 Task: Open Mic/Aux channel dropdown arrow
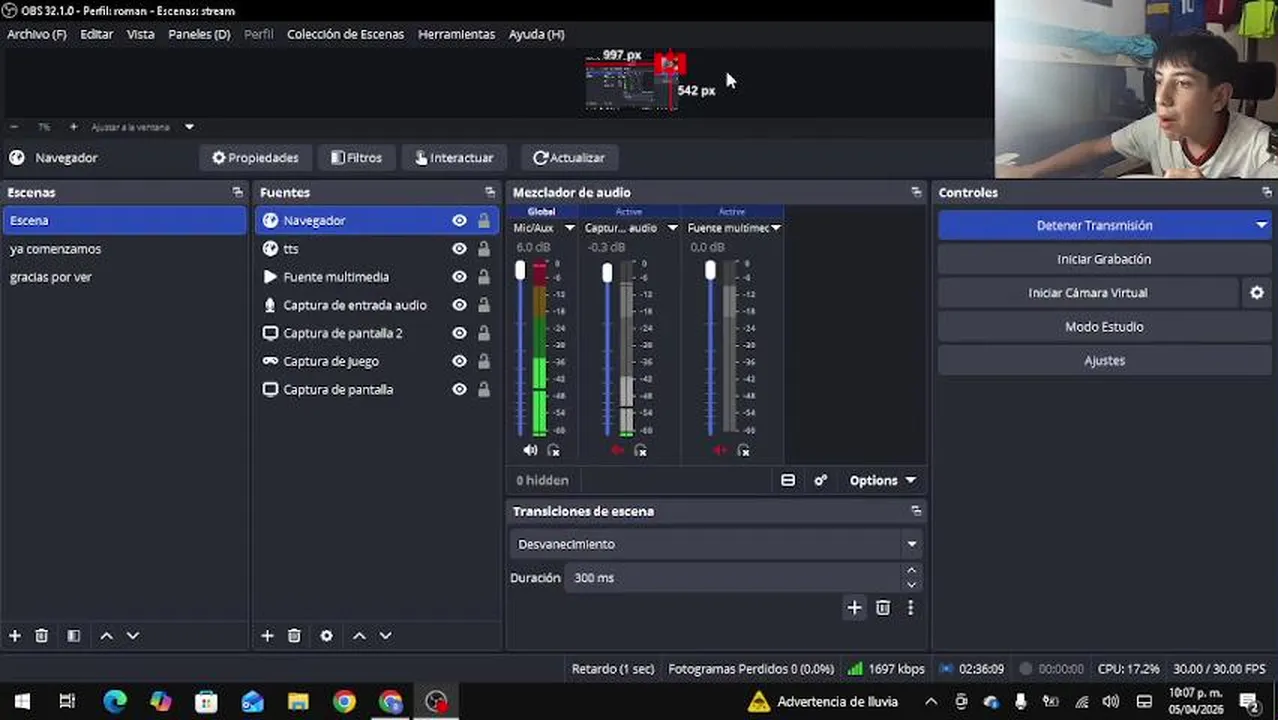pos(570,228)
